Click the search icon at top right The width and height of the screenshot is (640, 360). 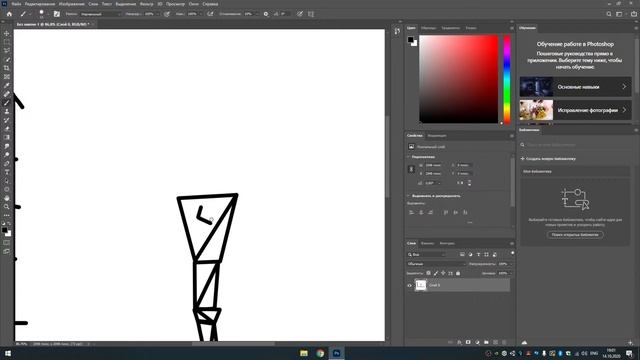pos(609,14)
